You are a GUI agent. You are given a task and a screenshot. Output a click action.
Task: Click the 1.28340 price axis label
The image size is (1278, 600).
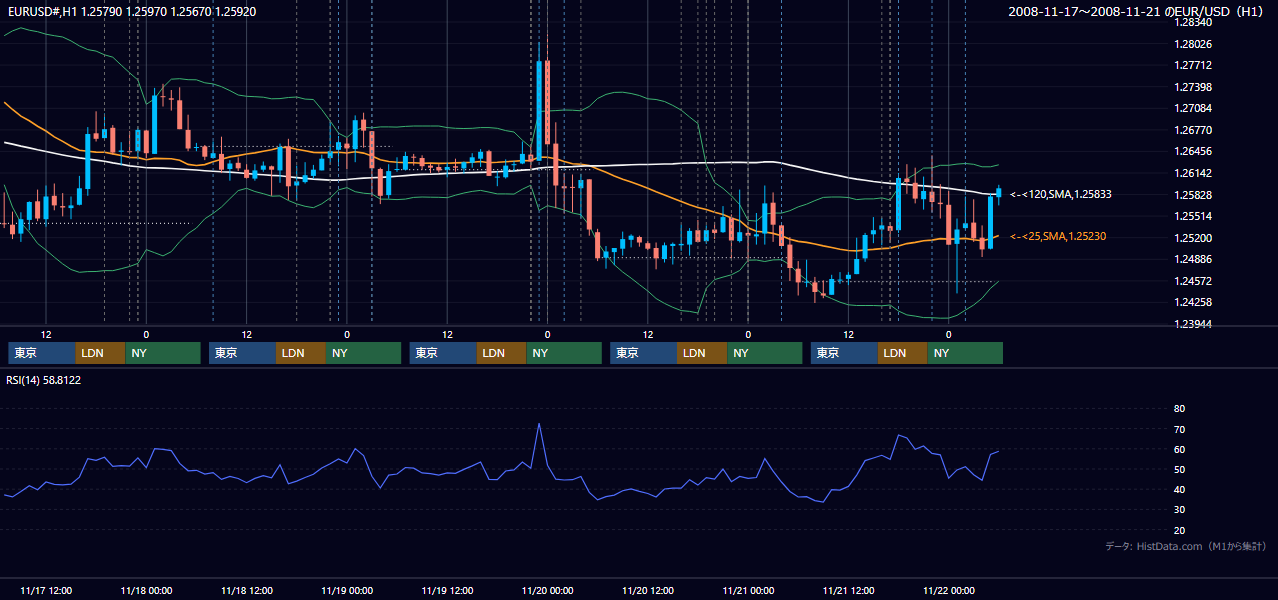point(1194,23)
